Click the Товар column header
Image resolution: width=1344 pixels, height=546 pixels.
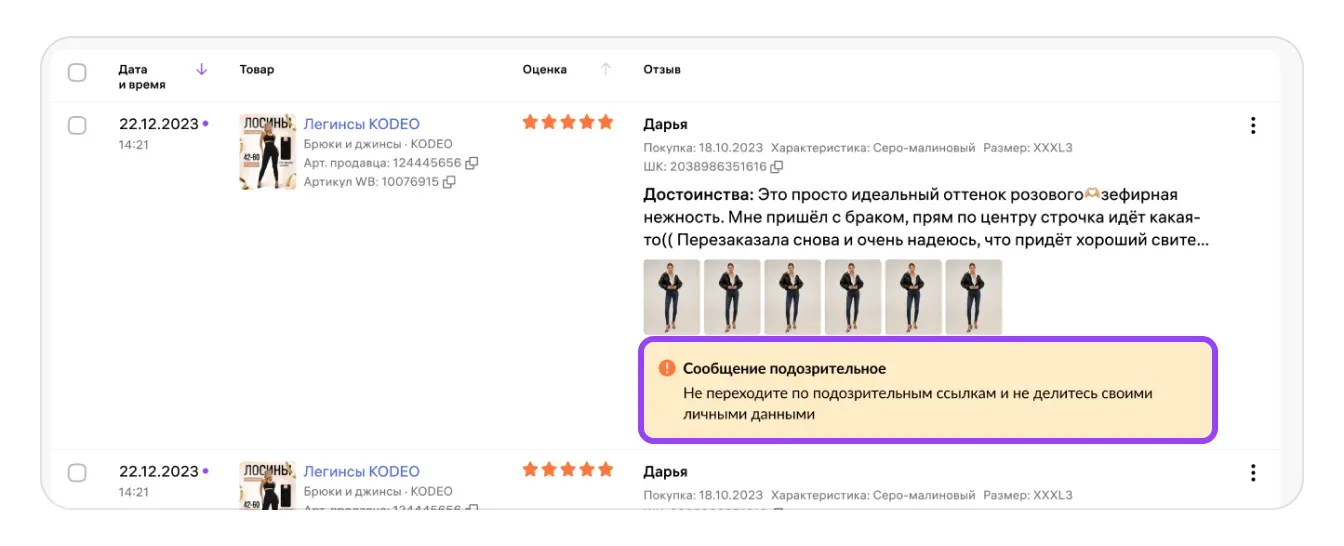click(x=257, y=70)
